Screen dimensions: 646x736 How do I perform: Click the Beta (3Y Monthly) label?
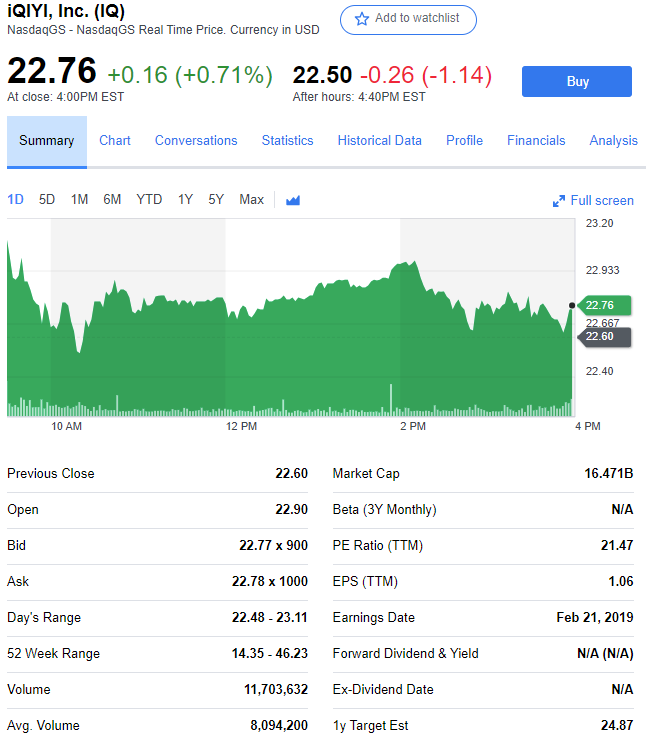click(385, 510)
